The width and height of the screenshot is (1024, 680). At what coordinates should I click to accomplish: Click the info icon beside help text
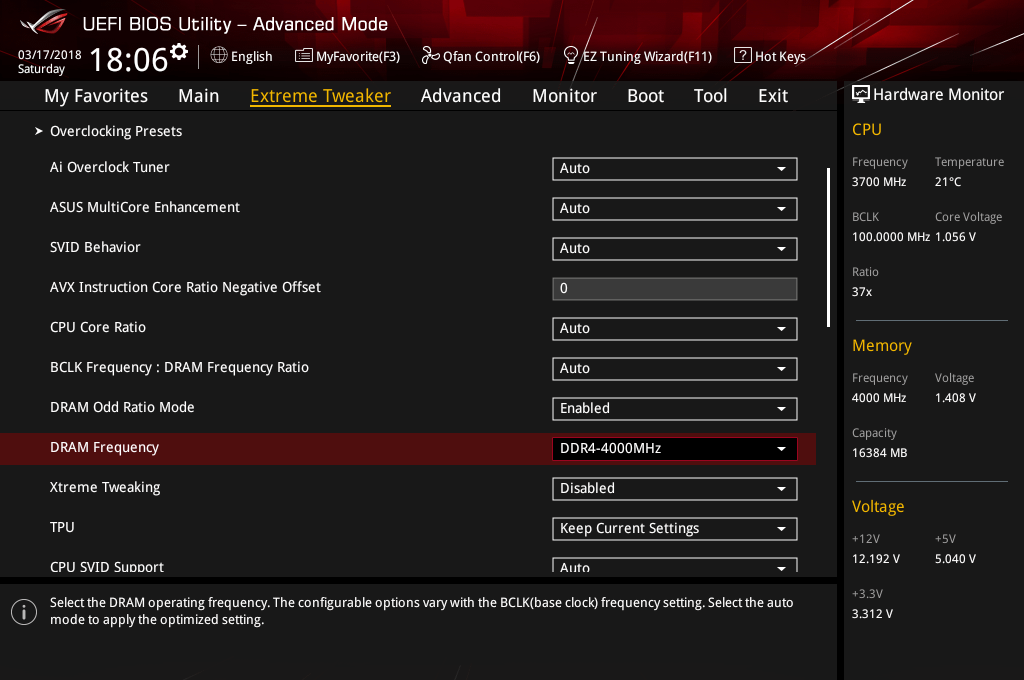pos(24,612)
